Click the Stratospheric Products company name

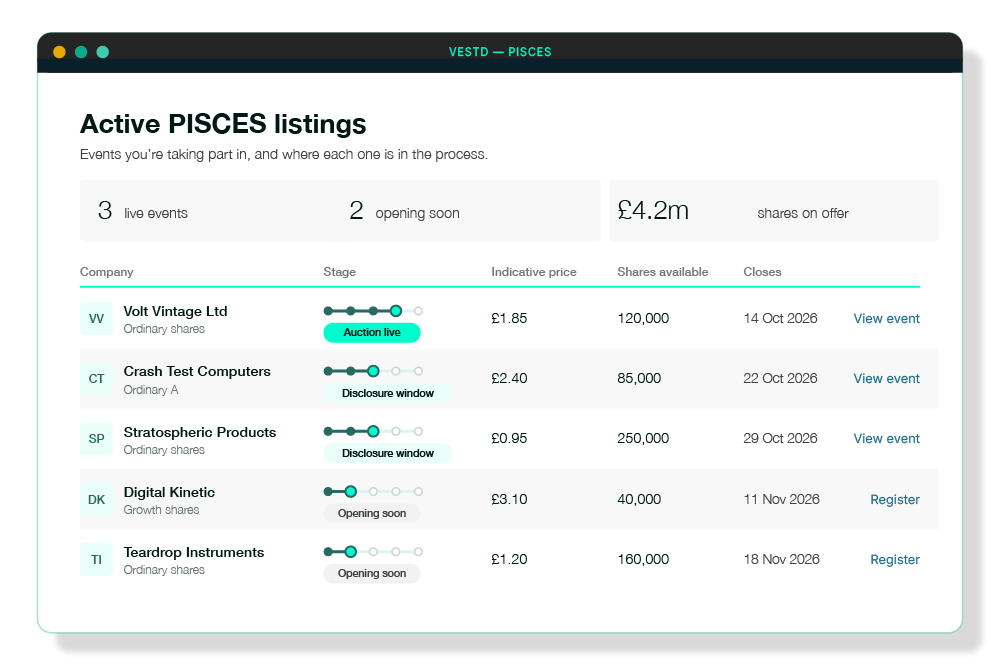coord(200,432)
